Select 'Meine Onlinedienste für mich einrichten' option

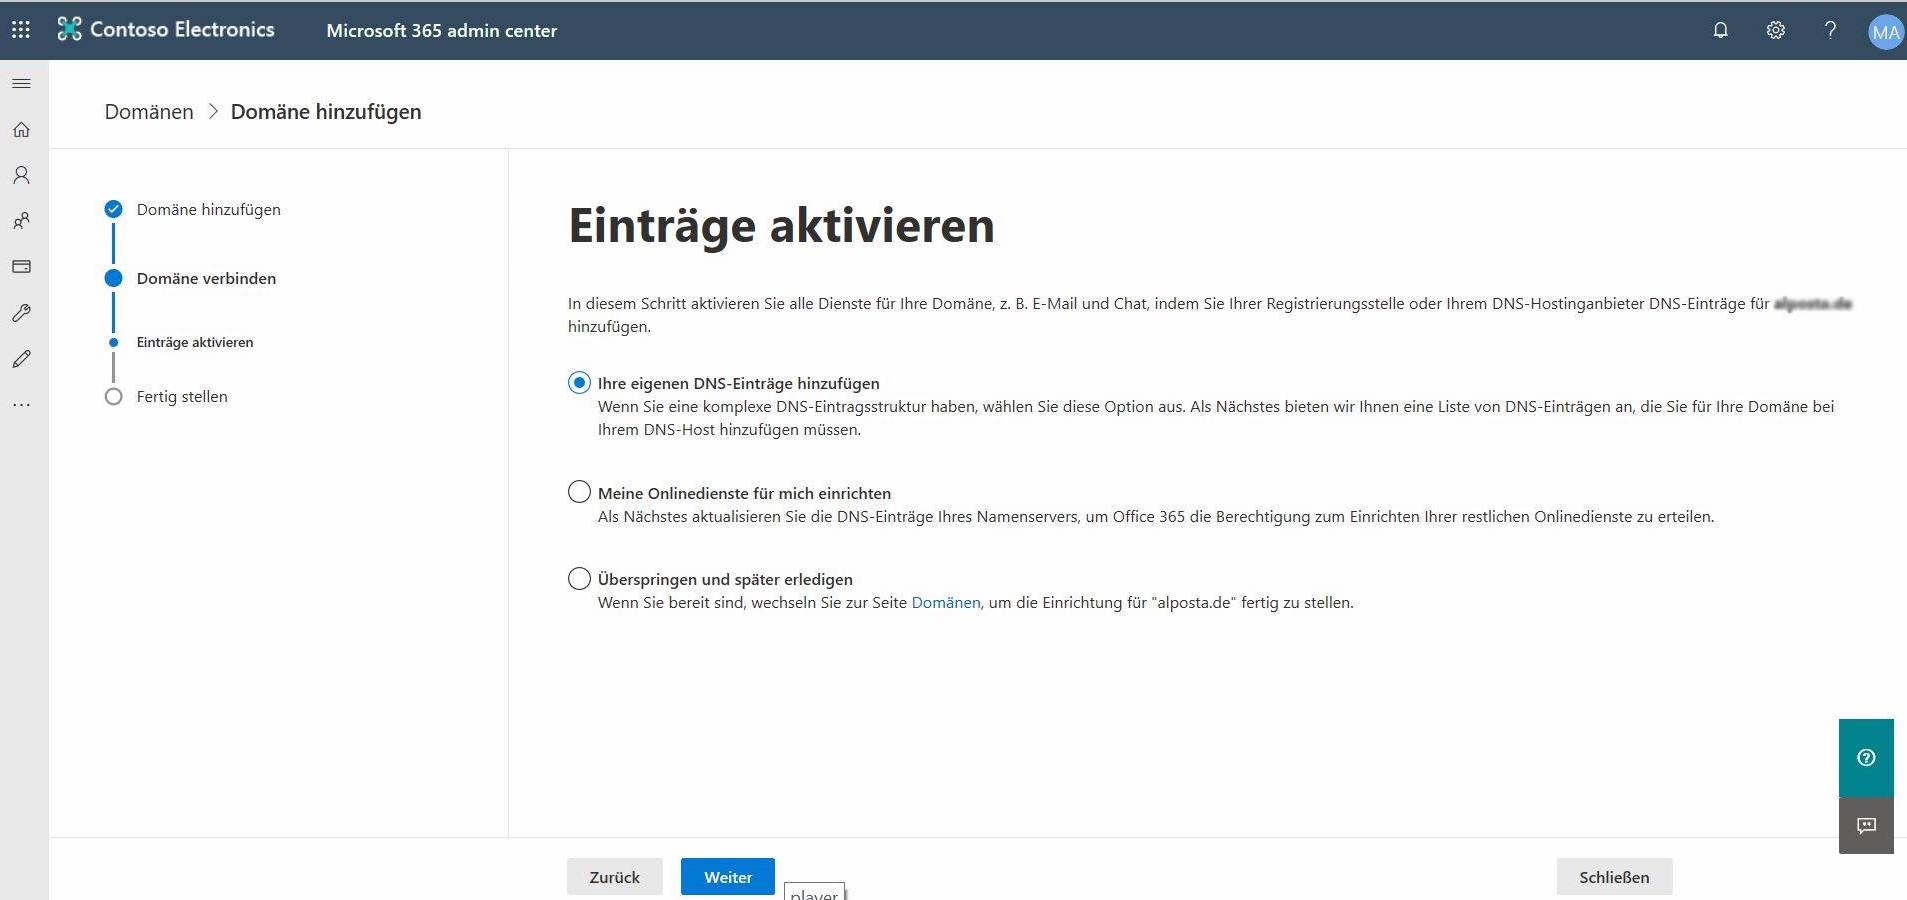click(x=579, y=492)
